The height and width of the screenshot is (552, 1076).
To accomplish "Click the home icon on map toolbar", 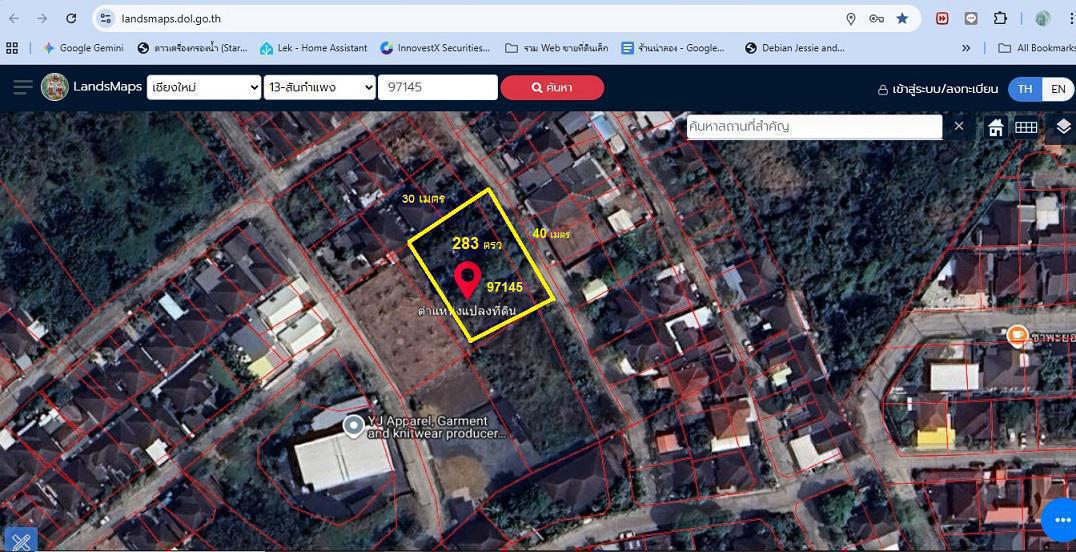I will coord(995,127).
